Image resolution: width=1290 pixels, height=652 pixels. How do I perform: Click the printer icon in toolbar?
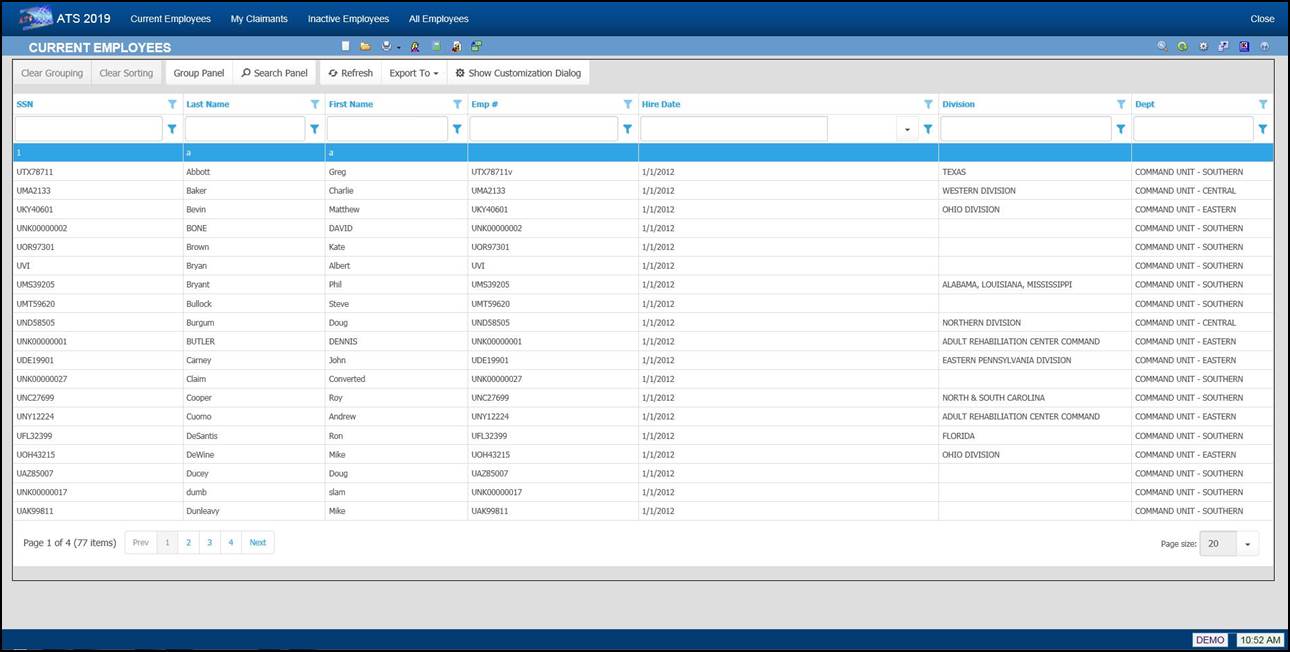[x=386, y=46]
